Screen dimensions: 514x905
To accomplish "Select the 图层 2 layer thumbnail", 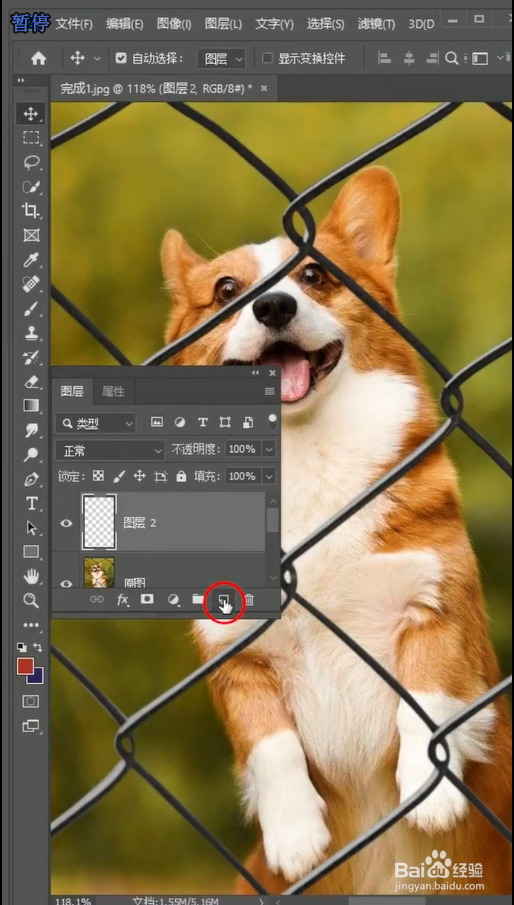I will pos(99,522).
